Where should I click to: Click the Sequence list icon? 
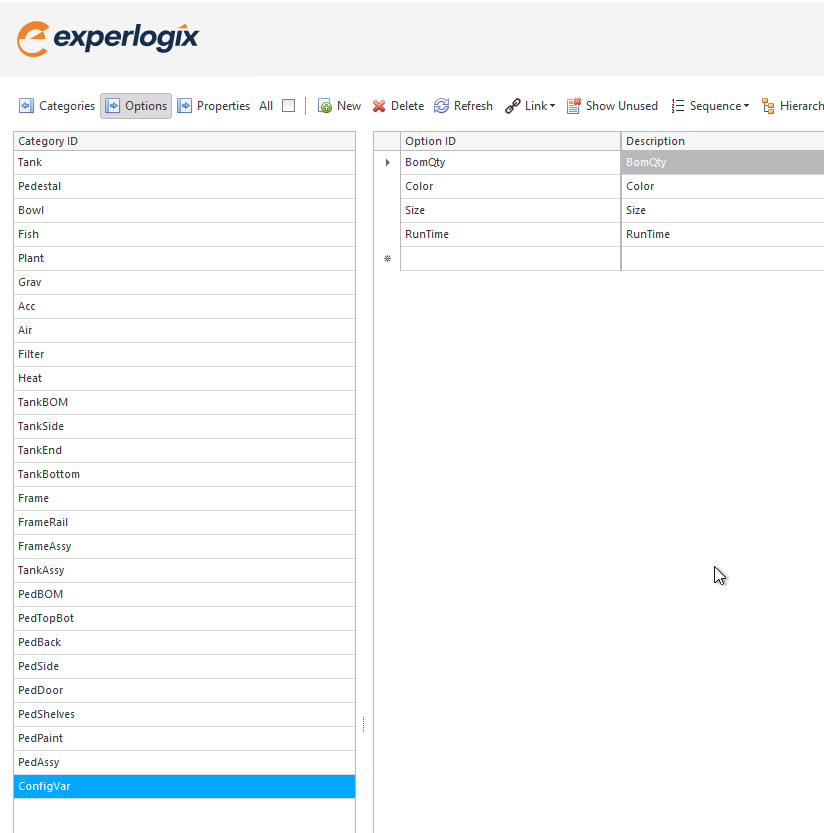coord(677,106)
